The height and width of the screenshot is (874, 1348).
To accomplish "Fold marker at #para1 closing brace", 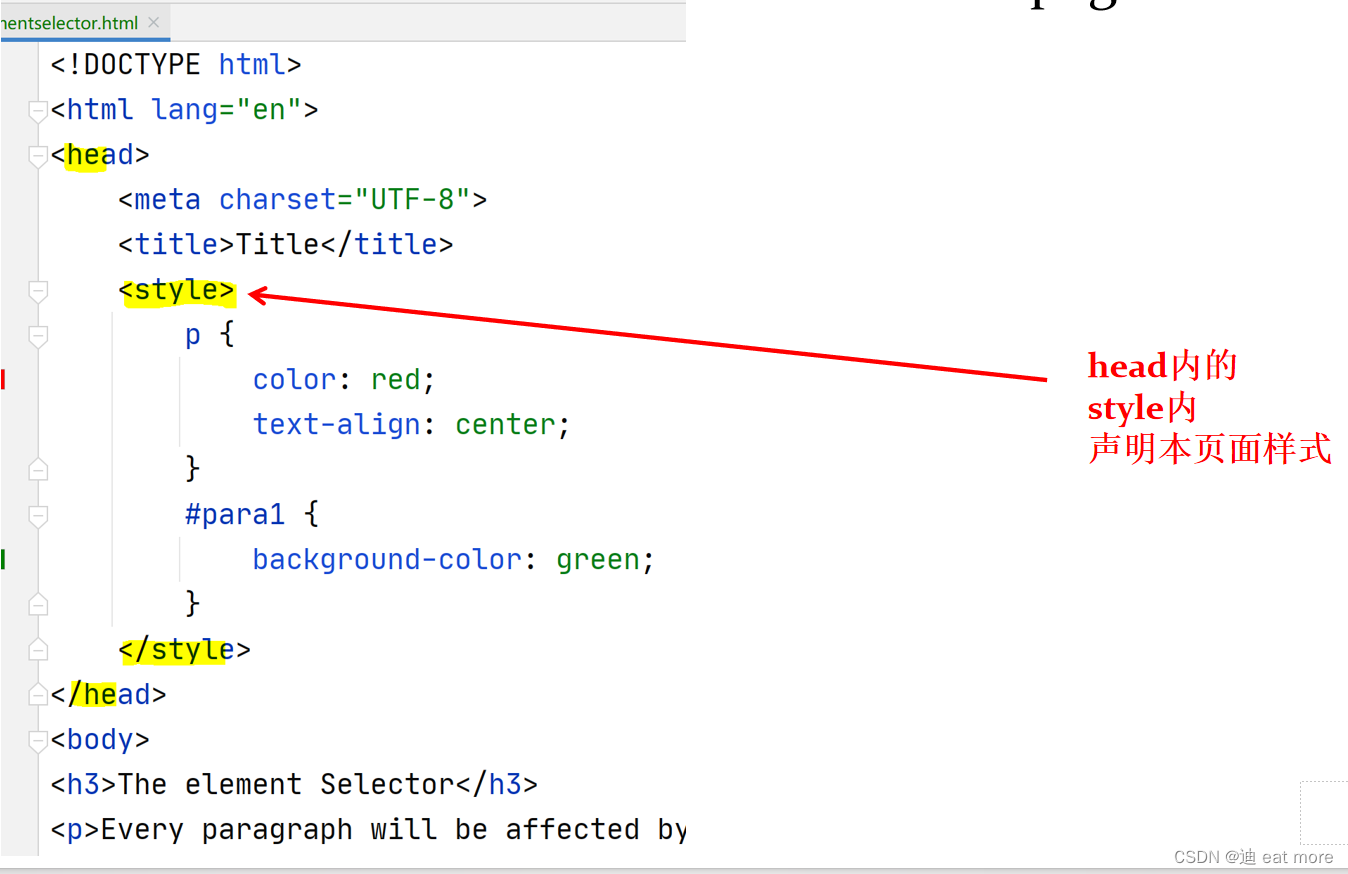I will pyautogui.click(x=38, y=603).
